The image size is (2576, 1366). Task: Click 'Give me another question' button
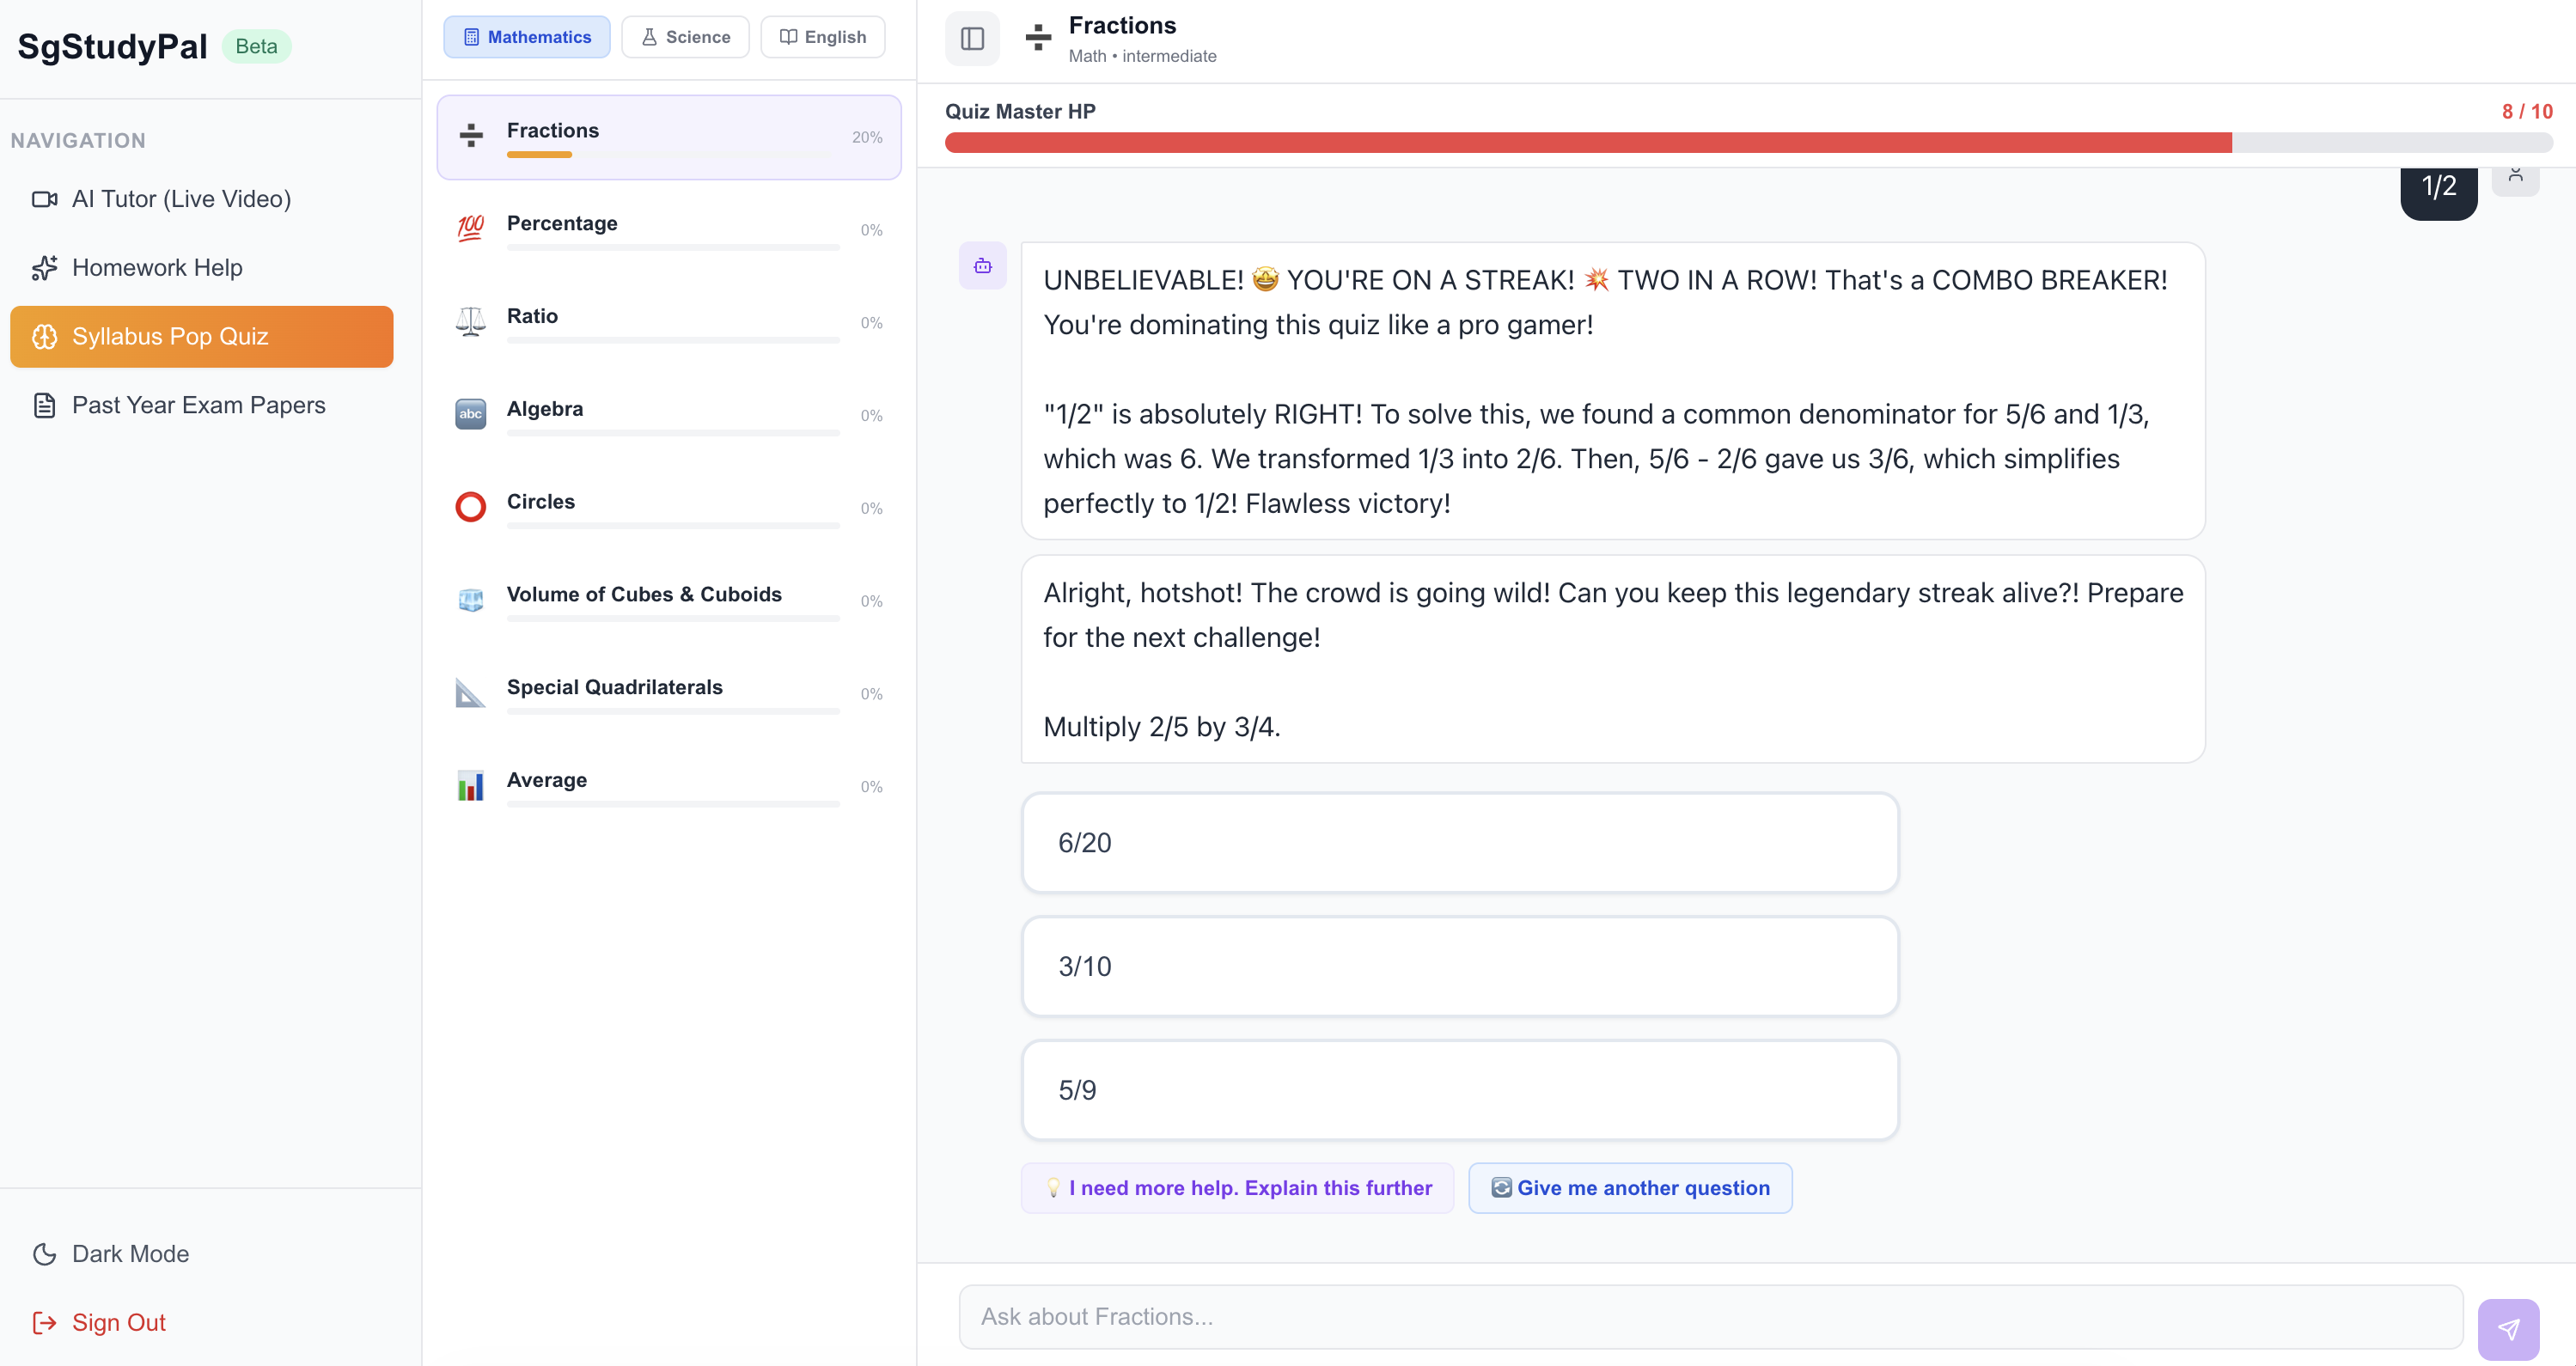click(x=1630, y=1188)
